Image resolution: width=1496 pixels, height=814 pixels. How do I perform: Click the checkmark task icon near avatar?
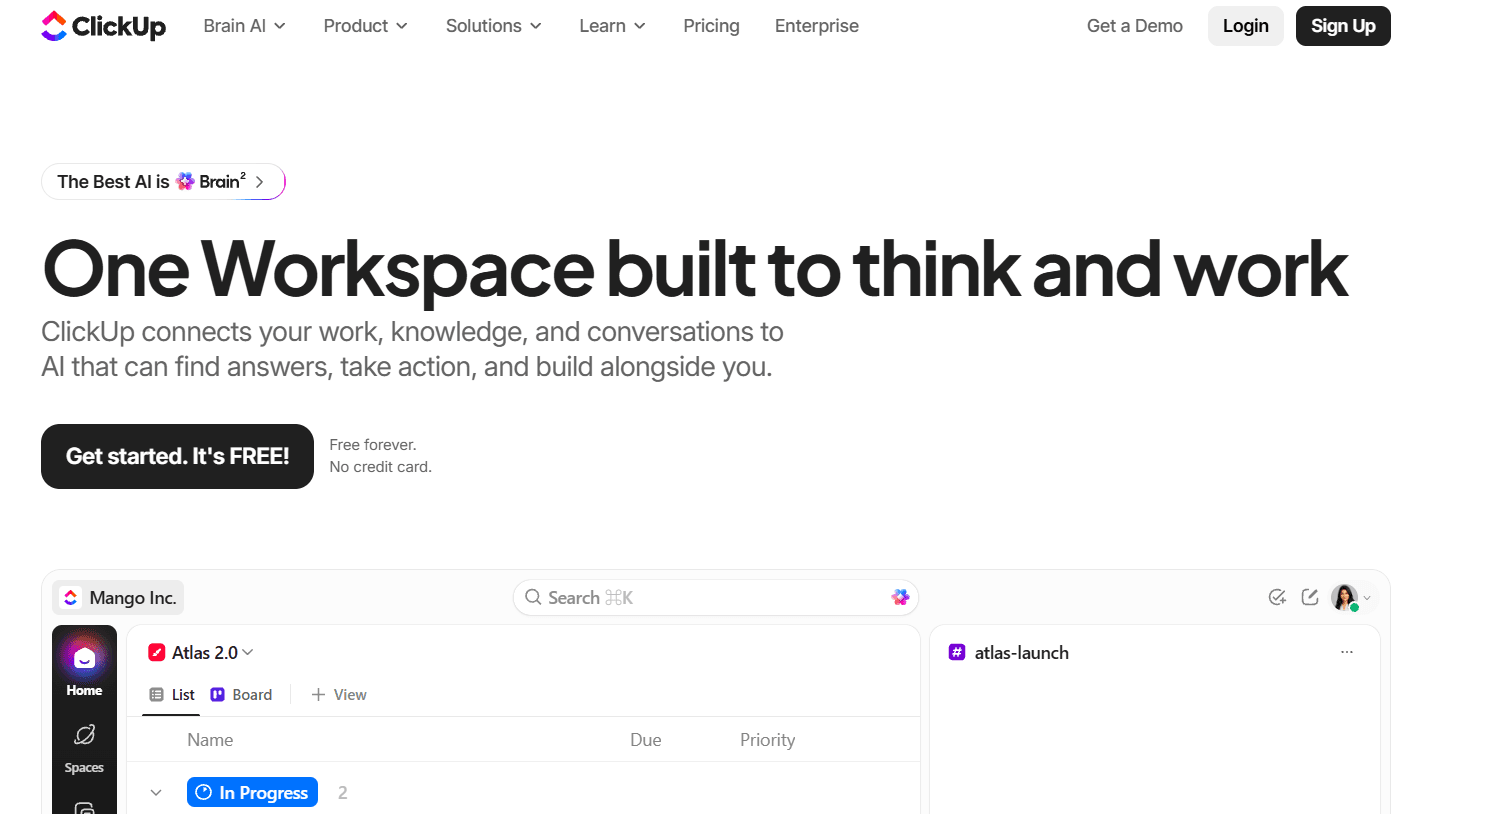(1277, 597)
